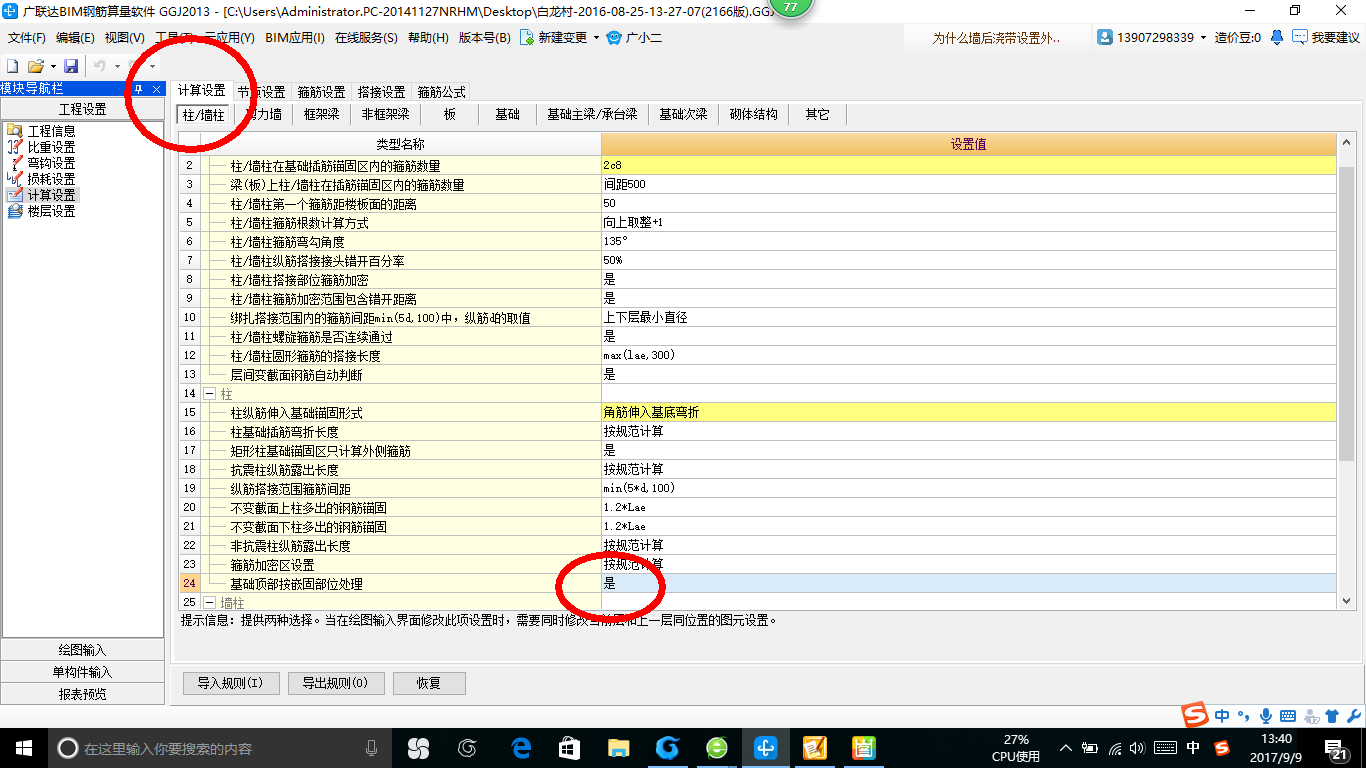Click the 导入规则(I) button

point(230,684)
